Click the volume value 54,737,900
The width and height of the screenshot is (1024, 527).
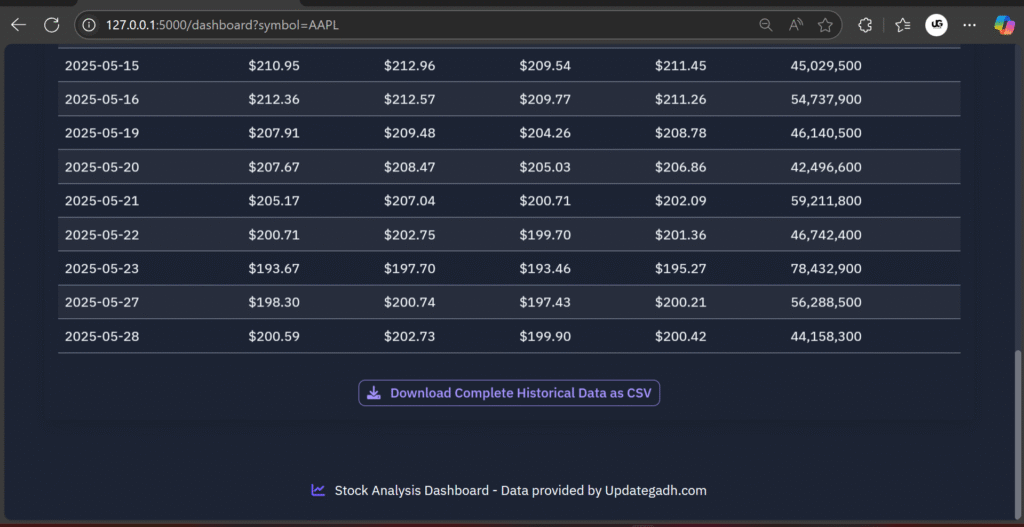coord(826,99)
